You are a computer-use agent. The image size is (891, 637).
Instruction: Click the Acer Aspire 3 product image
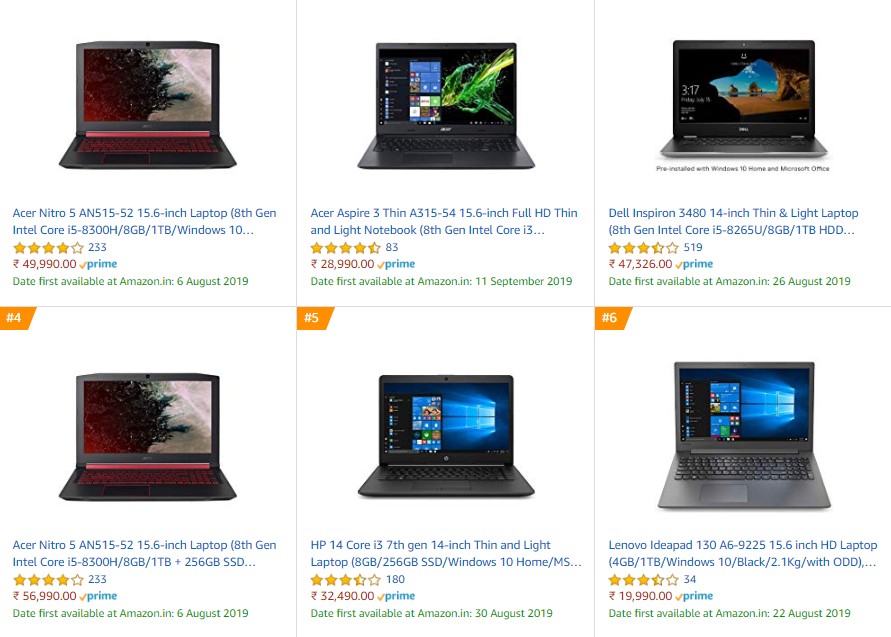click(x=446, y=105)
